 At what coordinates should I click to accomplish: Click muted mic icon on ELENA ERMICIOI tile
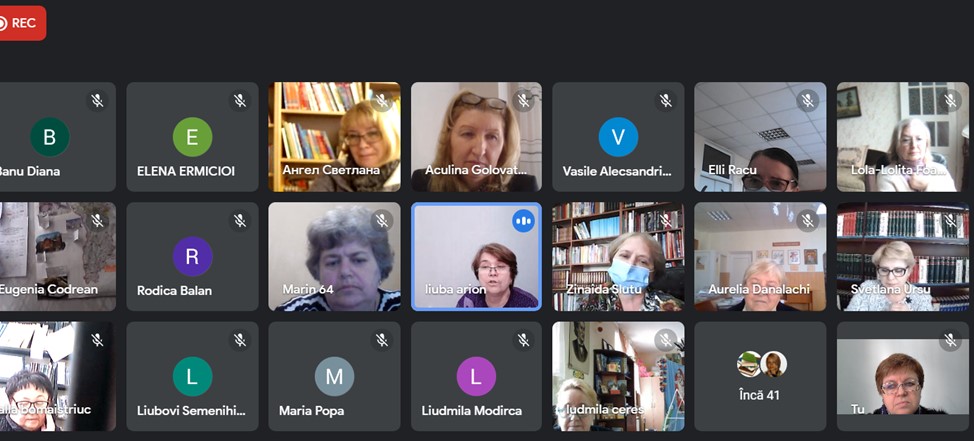click(x=240, y=101)
